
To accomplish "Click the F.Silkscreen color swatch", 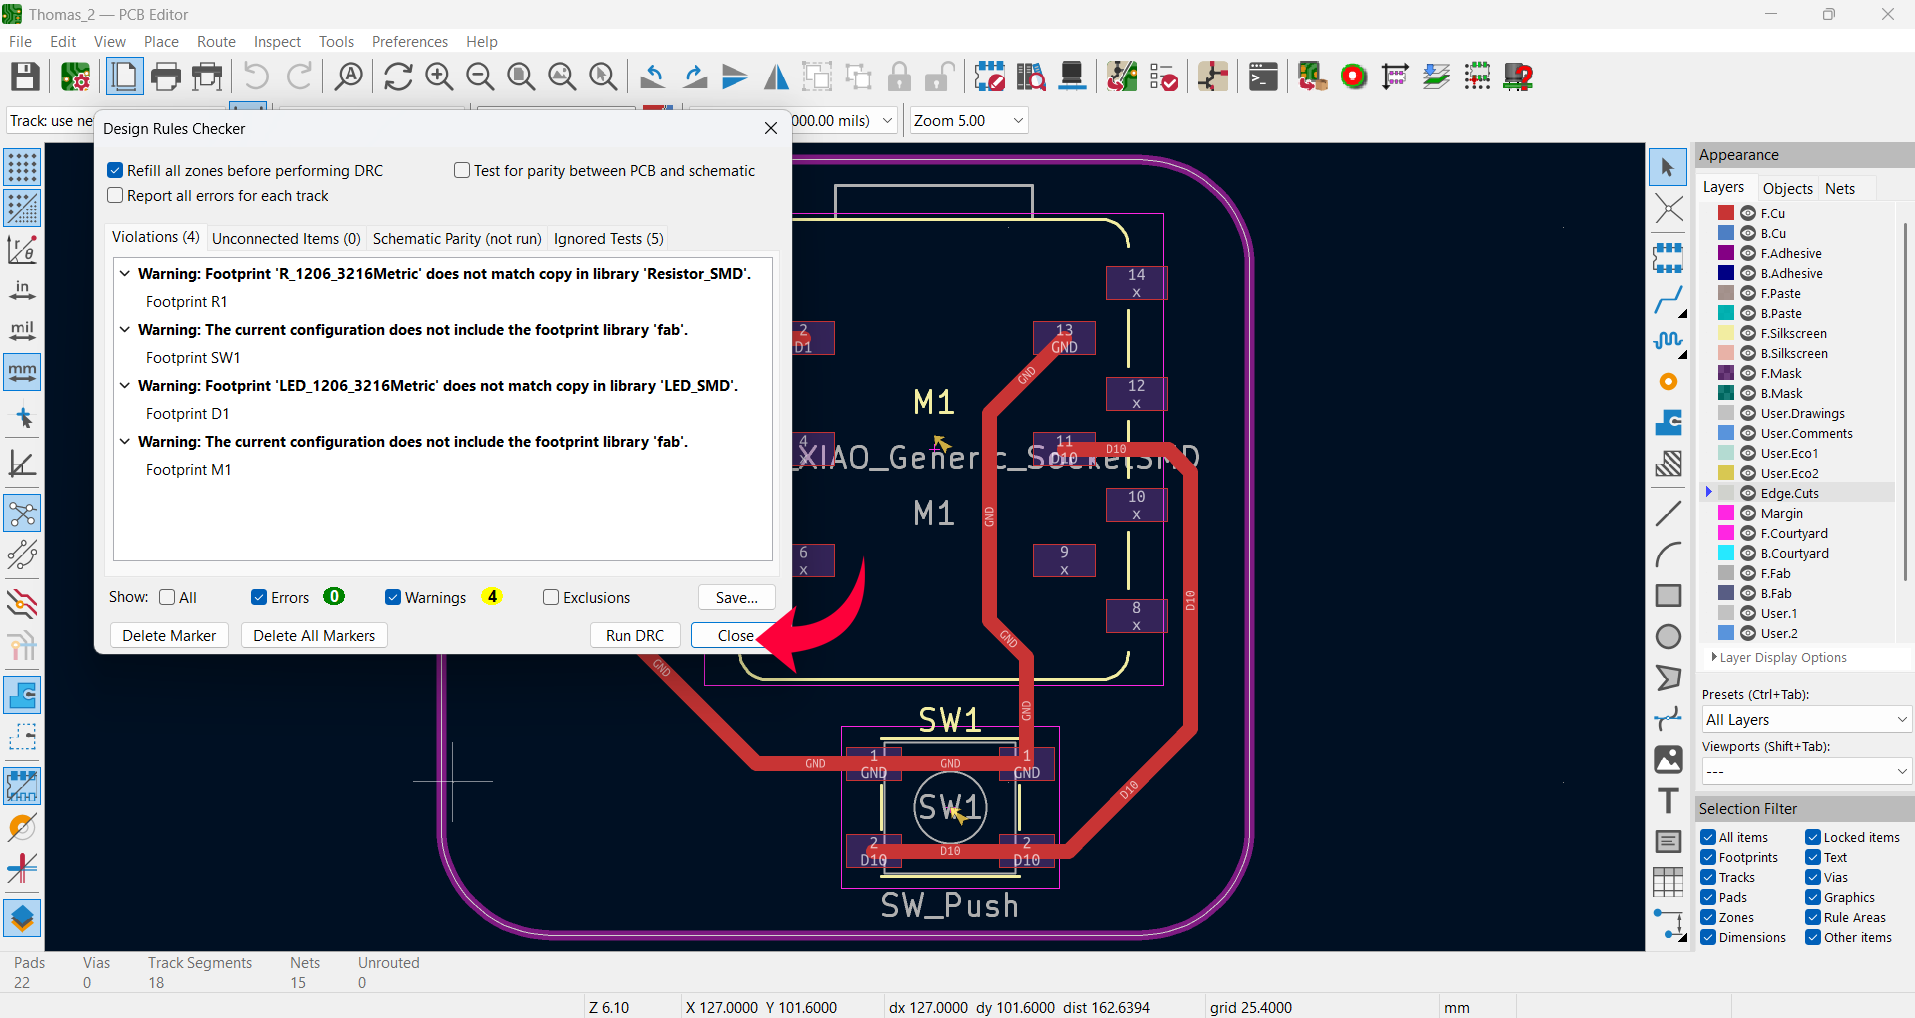I will (1726, 333).
